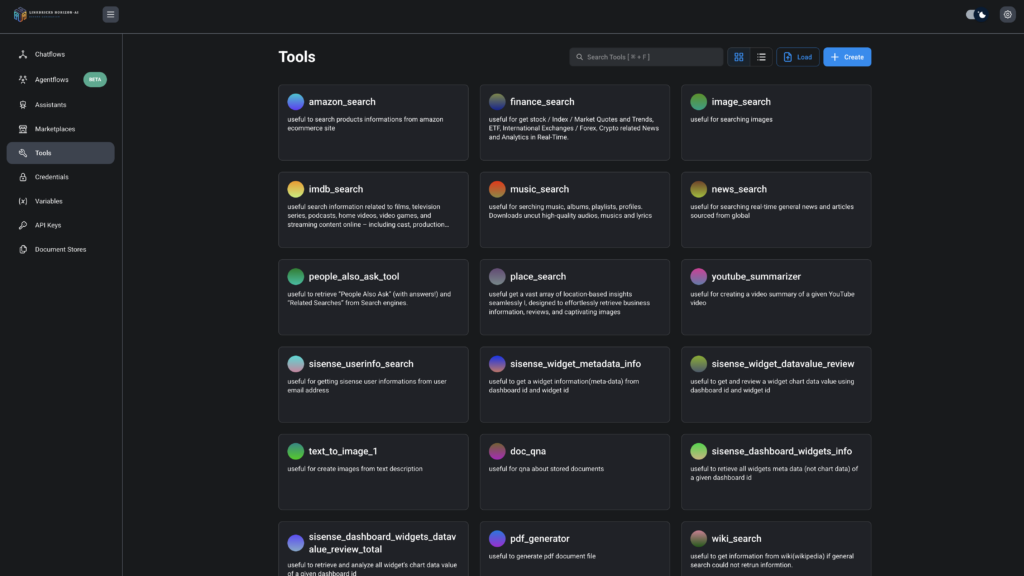Open Marketplaces in the sidebar
This screenshot has width=1024, height=576.
tap(61, 129)
